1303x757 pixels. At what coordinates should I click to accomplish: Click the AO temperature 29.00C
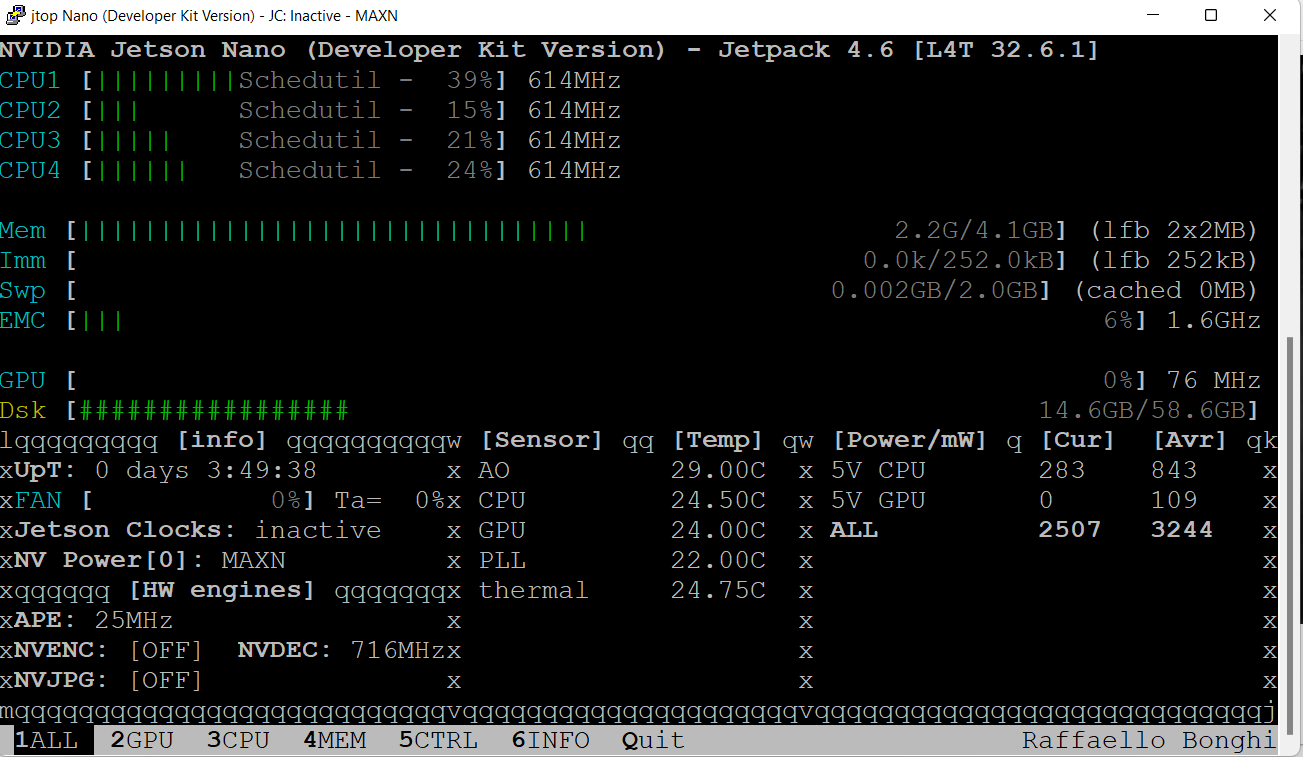pyautogui.click(x=718, y=471)
